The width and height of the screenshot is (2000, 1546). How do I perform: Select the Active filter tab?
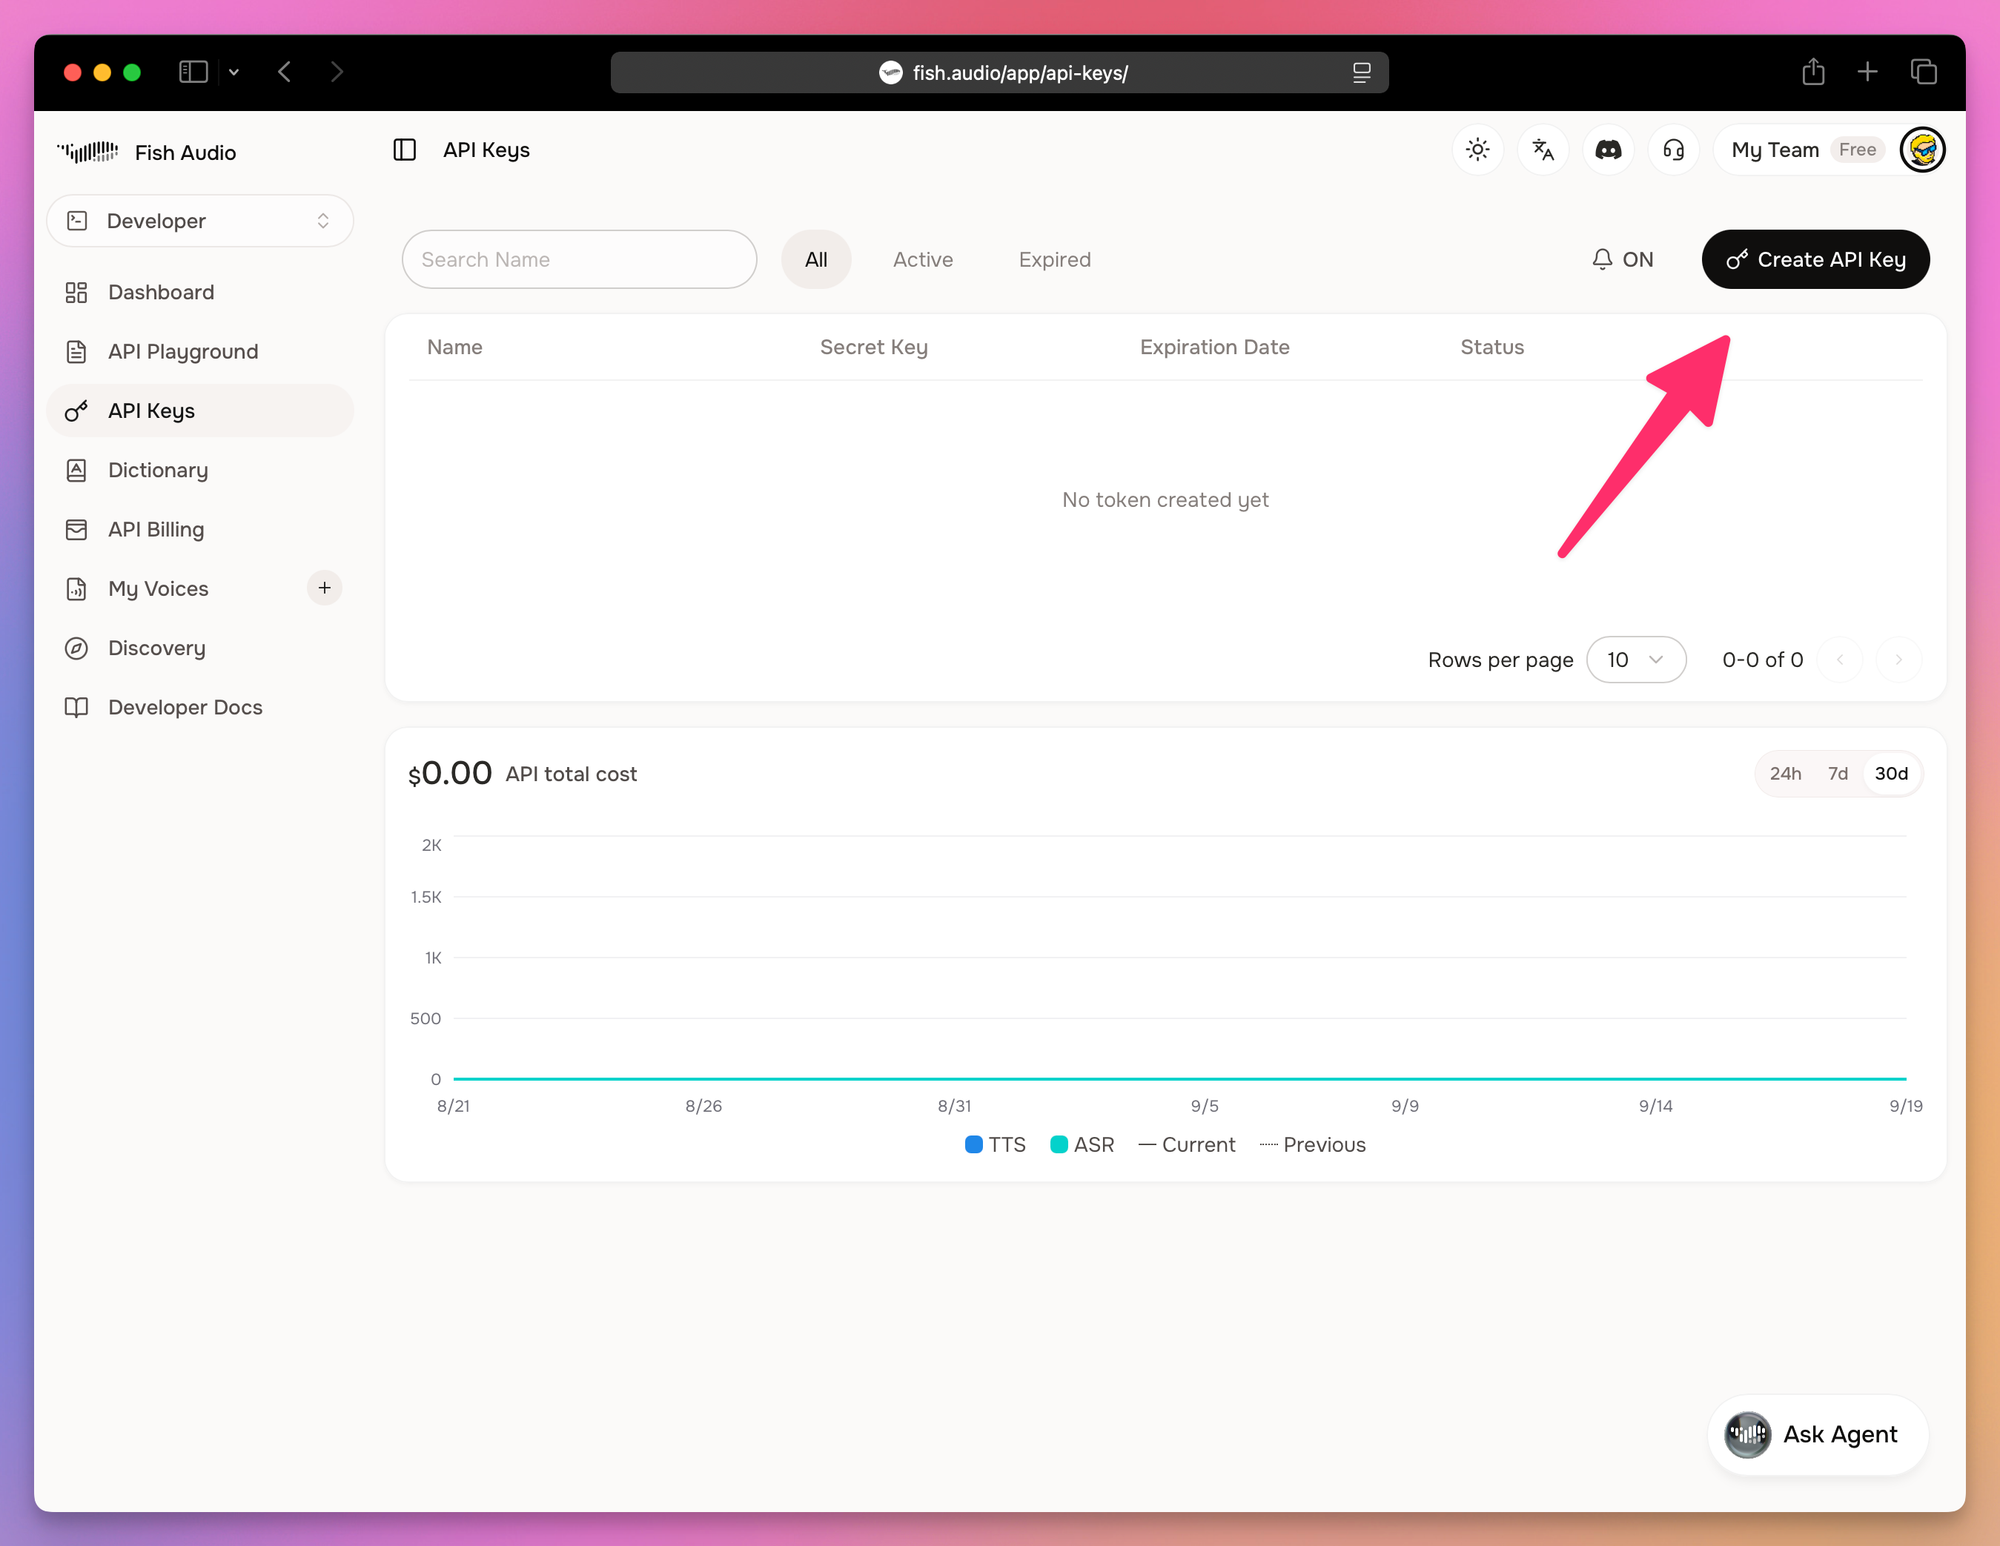coord(923,260)
